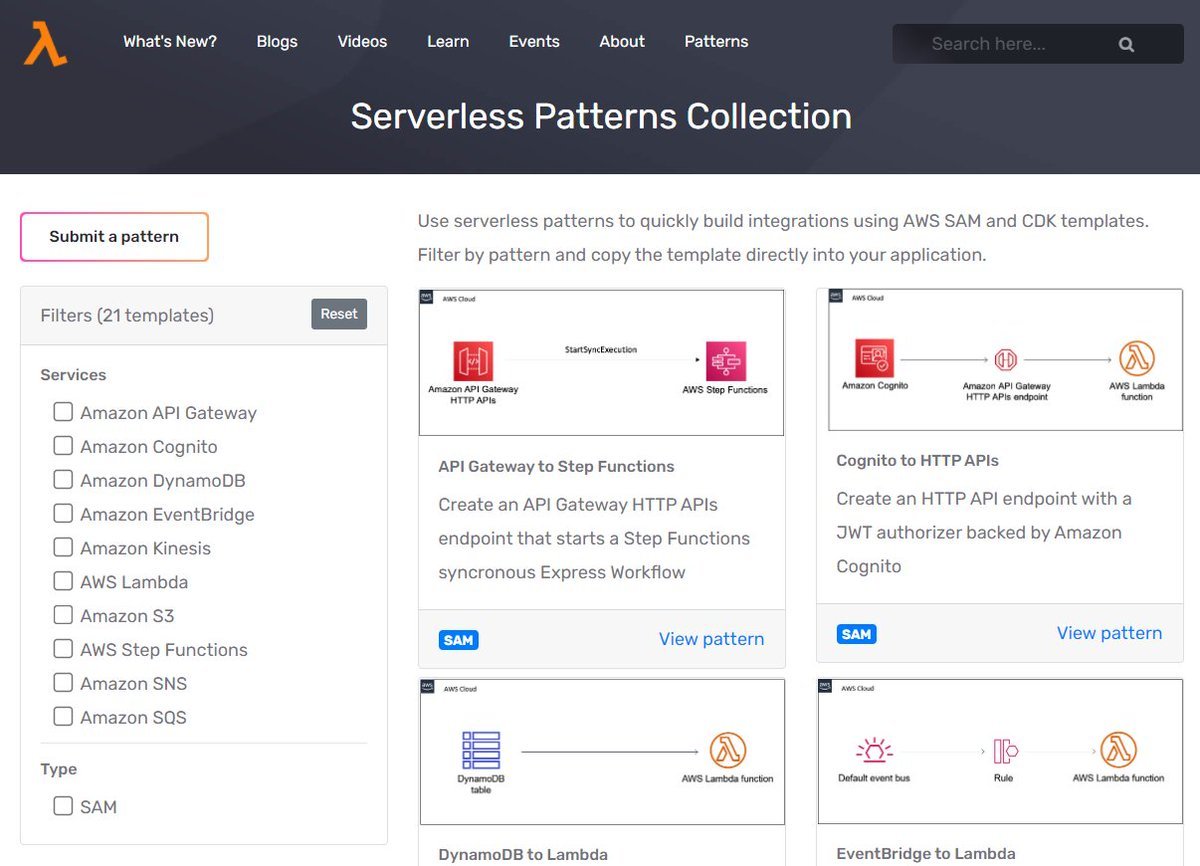Enable the AWS Step Functions filter
Image resolution: width=1200 pixels, height=866 pixels.
click(x=63, y=649)
